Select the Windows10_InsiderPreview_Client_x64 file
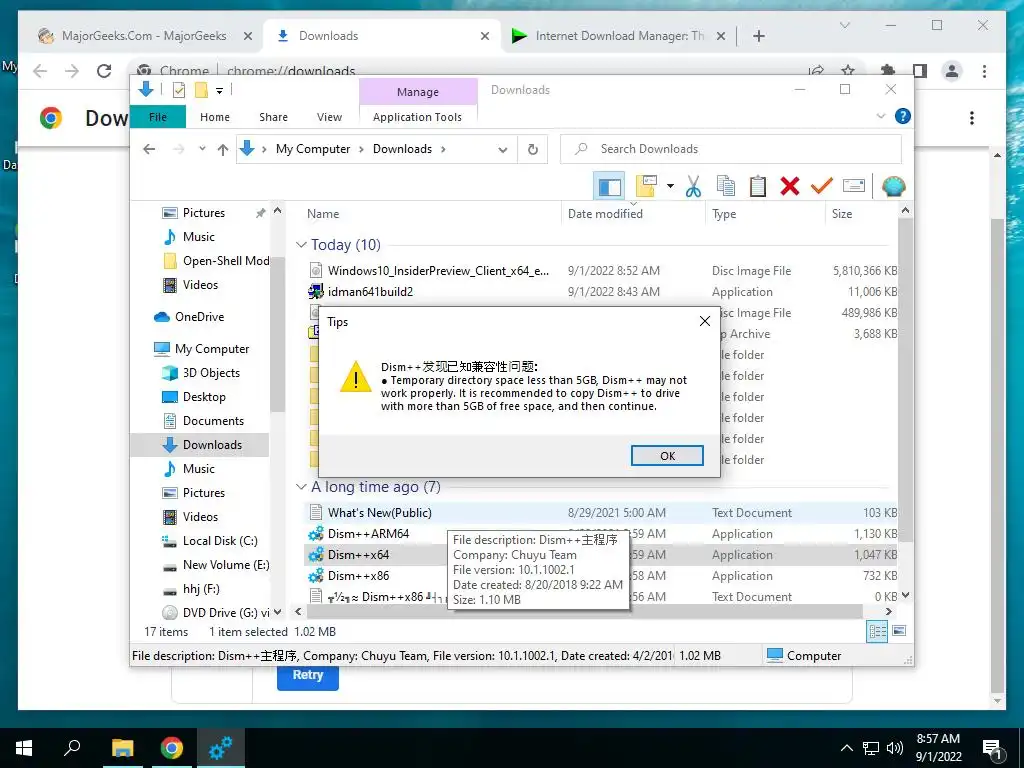Image resolution: width=1024 pixels, height=768 pixels. (x=438, y=271)
